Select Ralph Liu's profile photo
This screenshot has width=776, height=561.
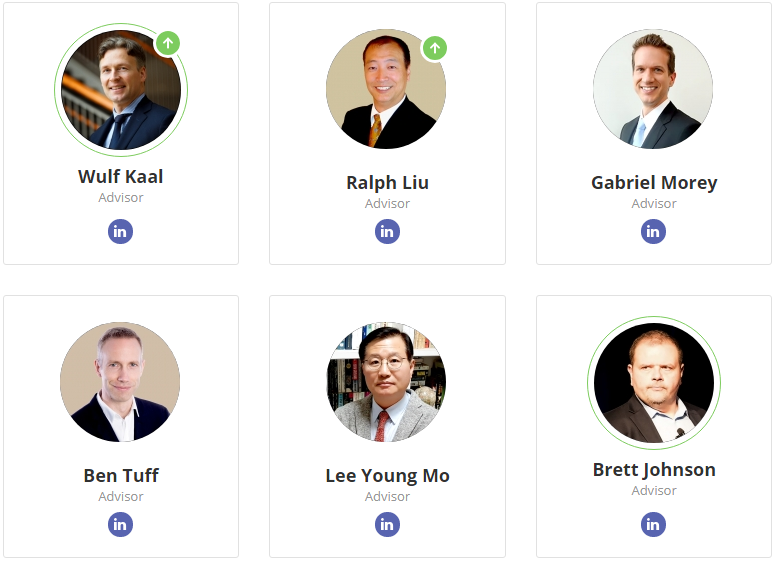pos(386,89)
